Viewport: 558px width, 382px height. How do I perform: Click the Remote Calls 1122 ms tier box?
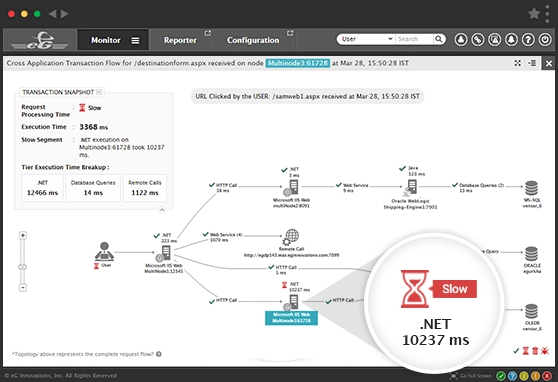[x=145, y=188]
